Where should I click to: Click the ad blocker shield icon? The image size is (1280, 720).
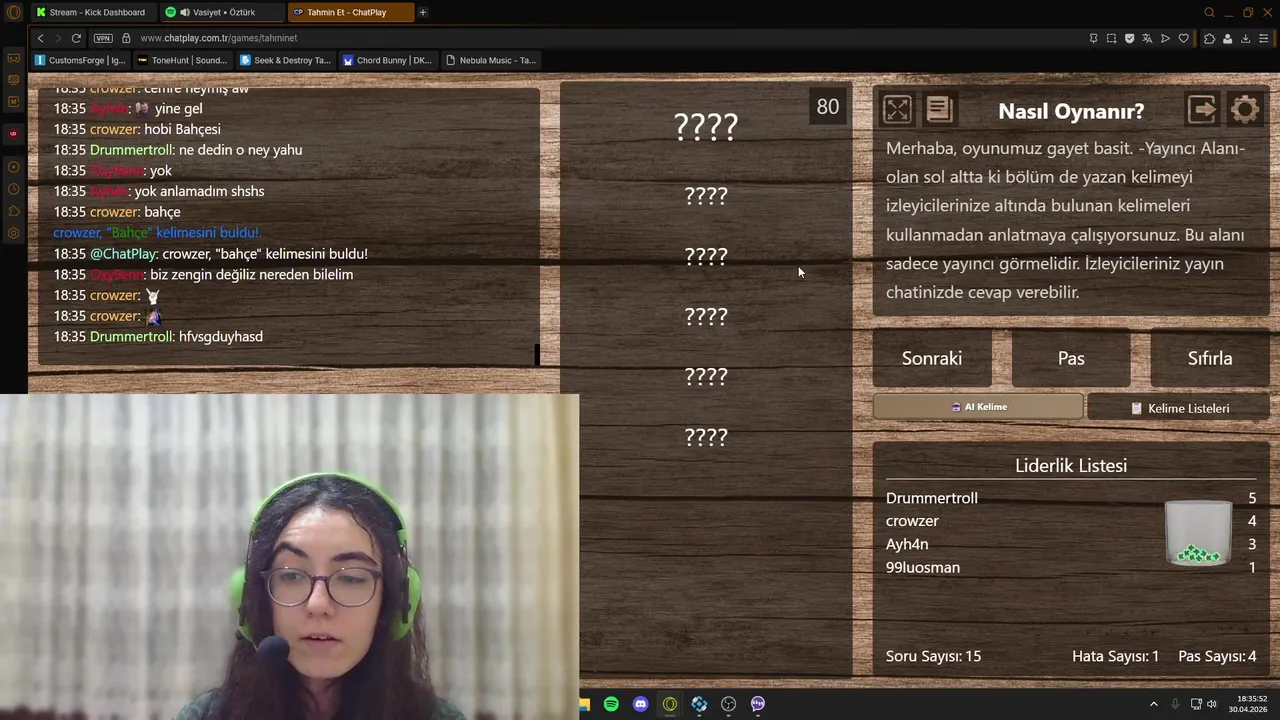[x=1129, y=38]
